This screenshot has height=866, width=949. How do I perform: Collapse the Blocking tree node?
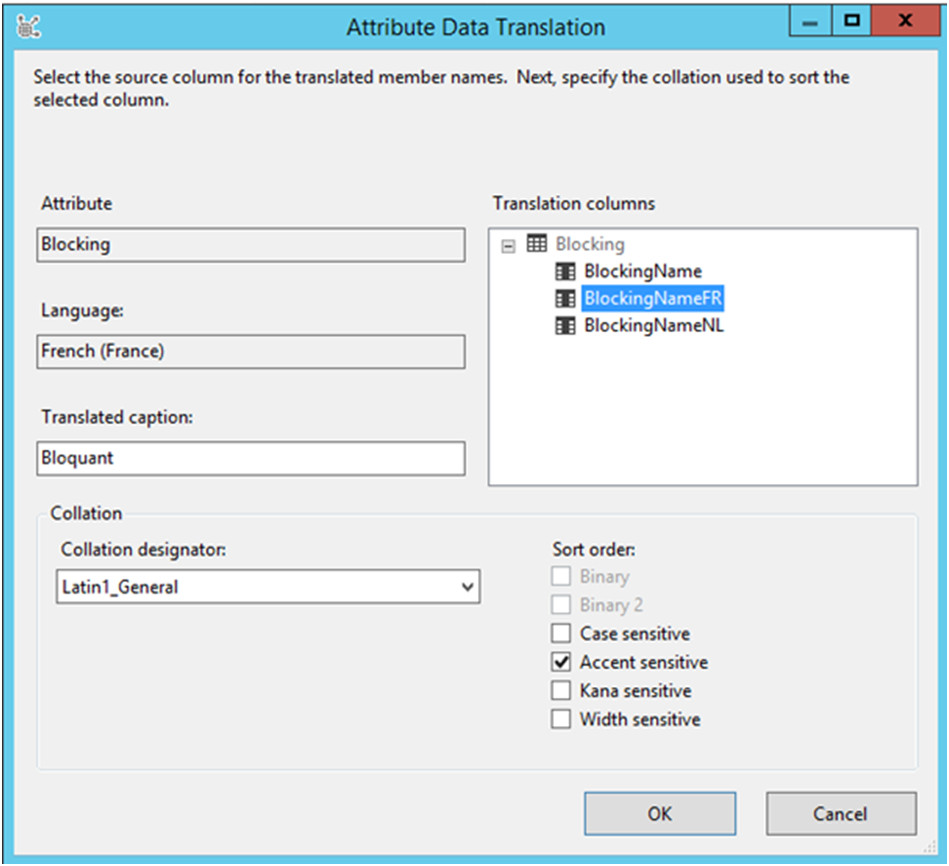[509, 245]
